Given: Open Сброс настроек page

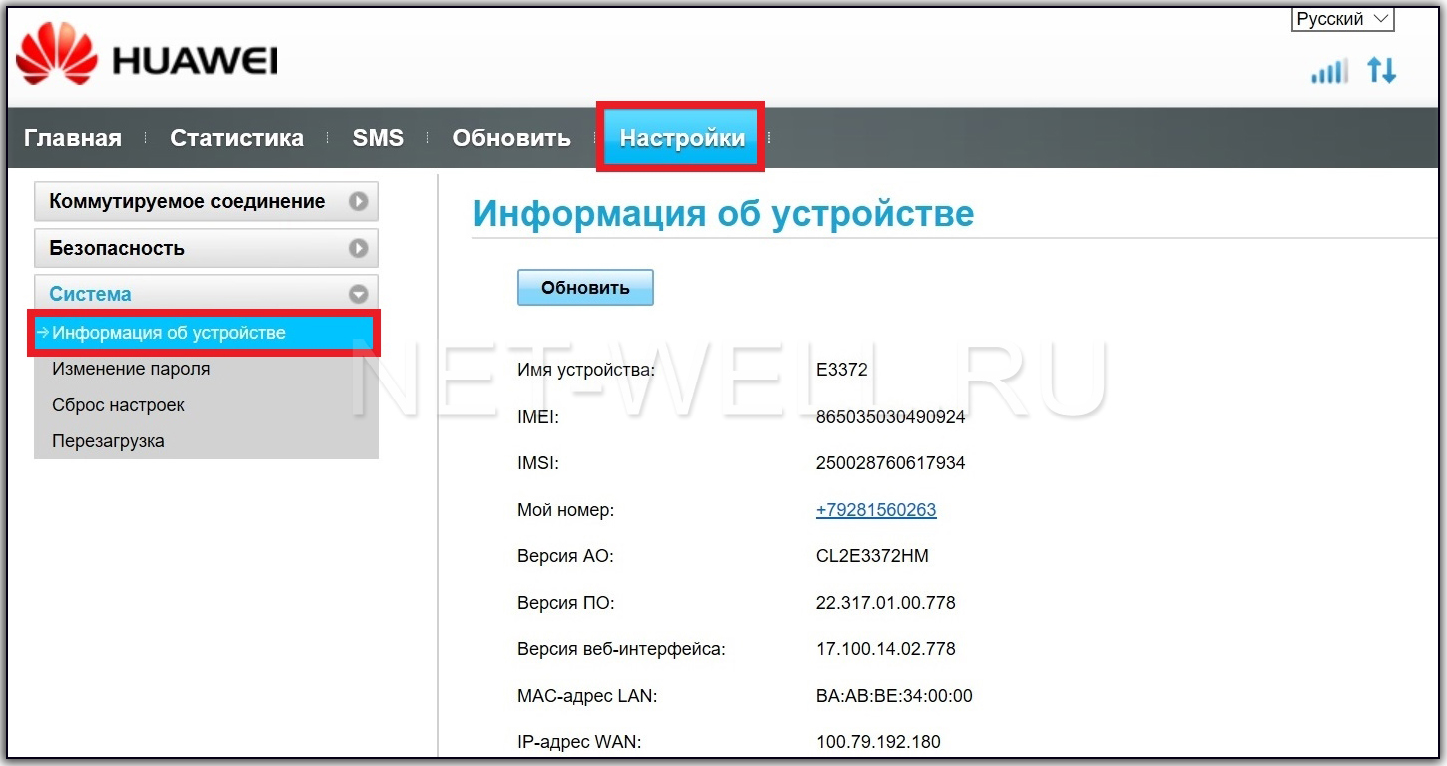Looking at the screenshot, I should 118,405.
